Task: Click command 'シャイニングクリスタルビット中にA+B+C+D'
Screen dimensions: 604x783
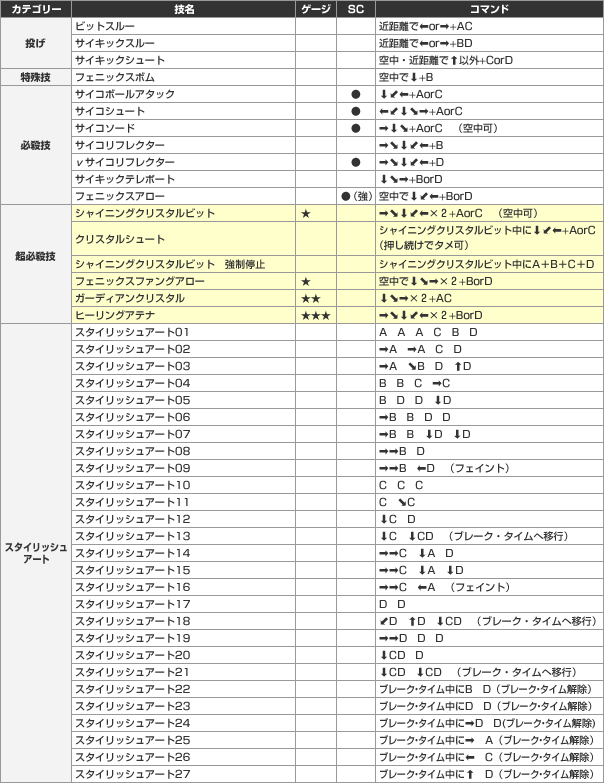Action: 487,264
